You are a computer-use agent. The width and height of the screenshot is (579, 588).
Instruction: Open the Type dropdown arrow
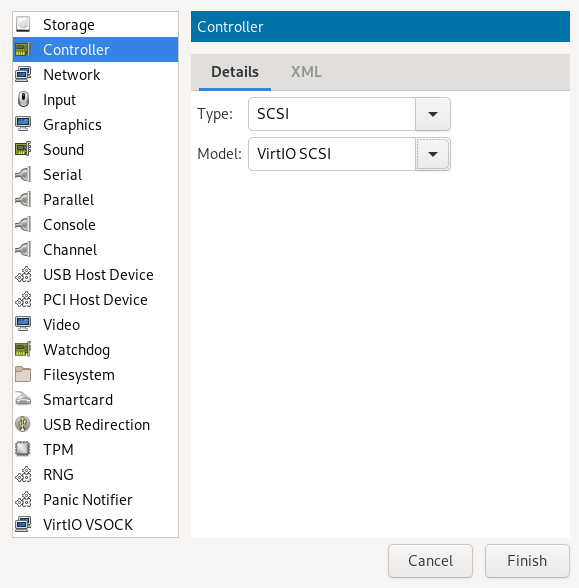(x=433, y=114)
